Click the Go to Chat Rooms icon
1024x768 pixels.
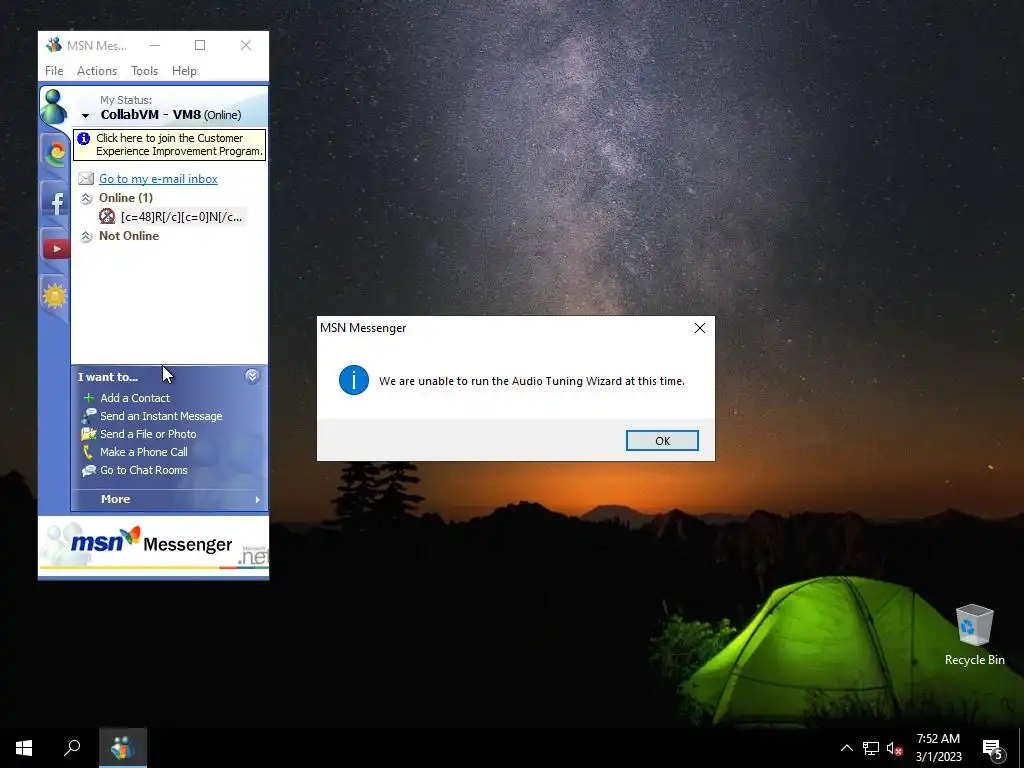pos(89,470)
